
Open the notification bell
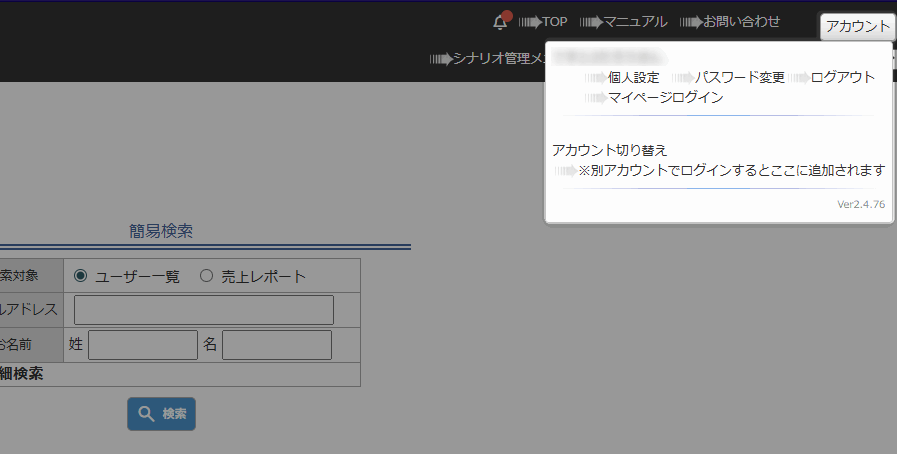pos(501,21)
